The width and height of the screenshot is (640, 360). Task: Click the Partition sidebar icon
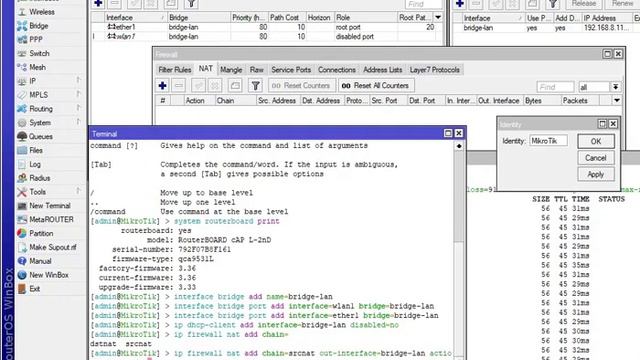tap(22, 233)
